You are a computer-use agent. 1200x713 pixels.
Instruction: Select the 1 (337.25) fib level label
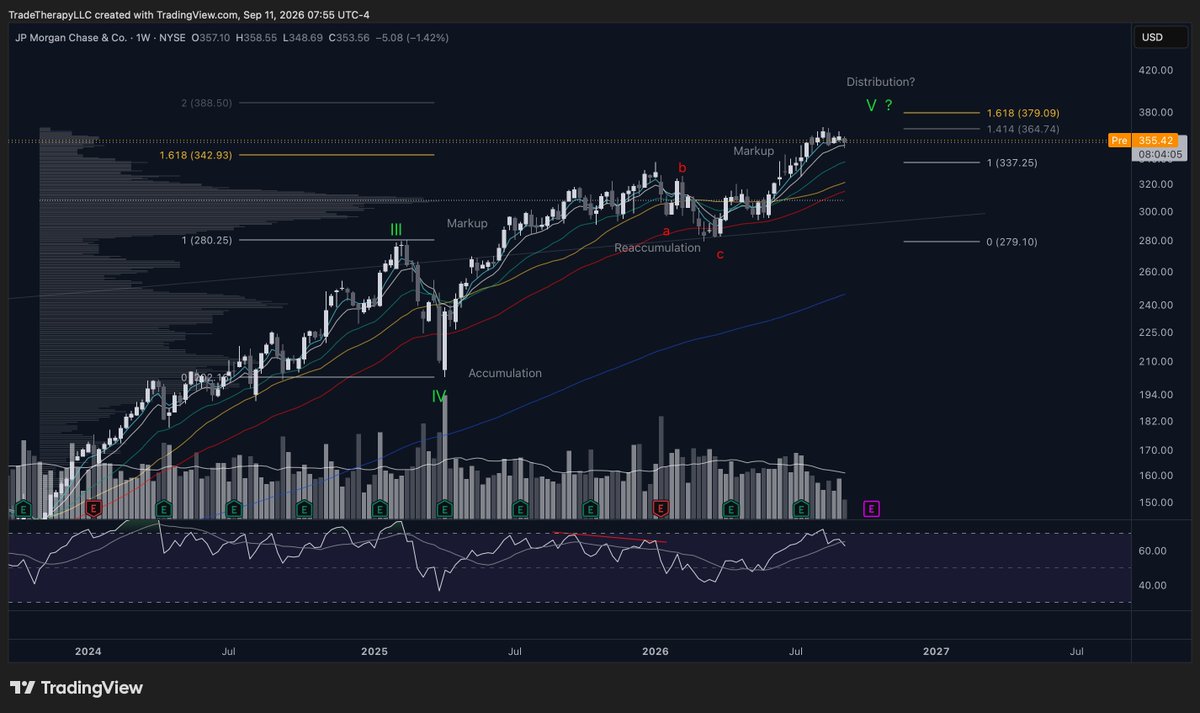coord(1010,162)
